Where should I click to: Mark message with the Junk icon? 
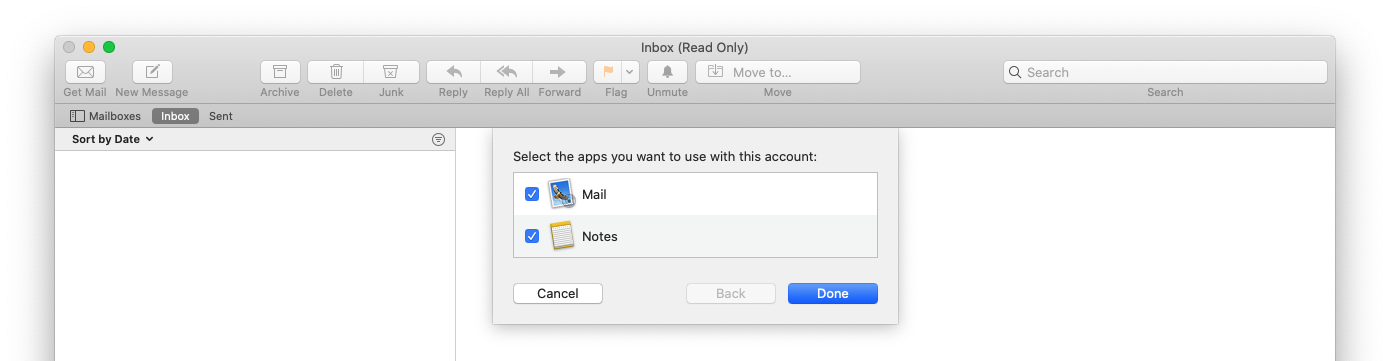pos(391,72)
